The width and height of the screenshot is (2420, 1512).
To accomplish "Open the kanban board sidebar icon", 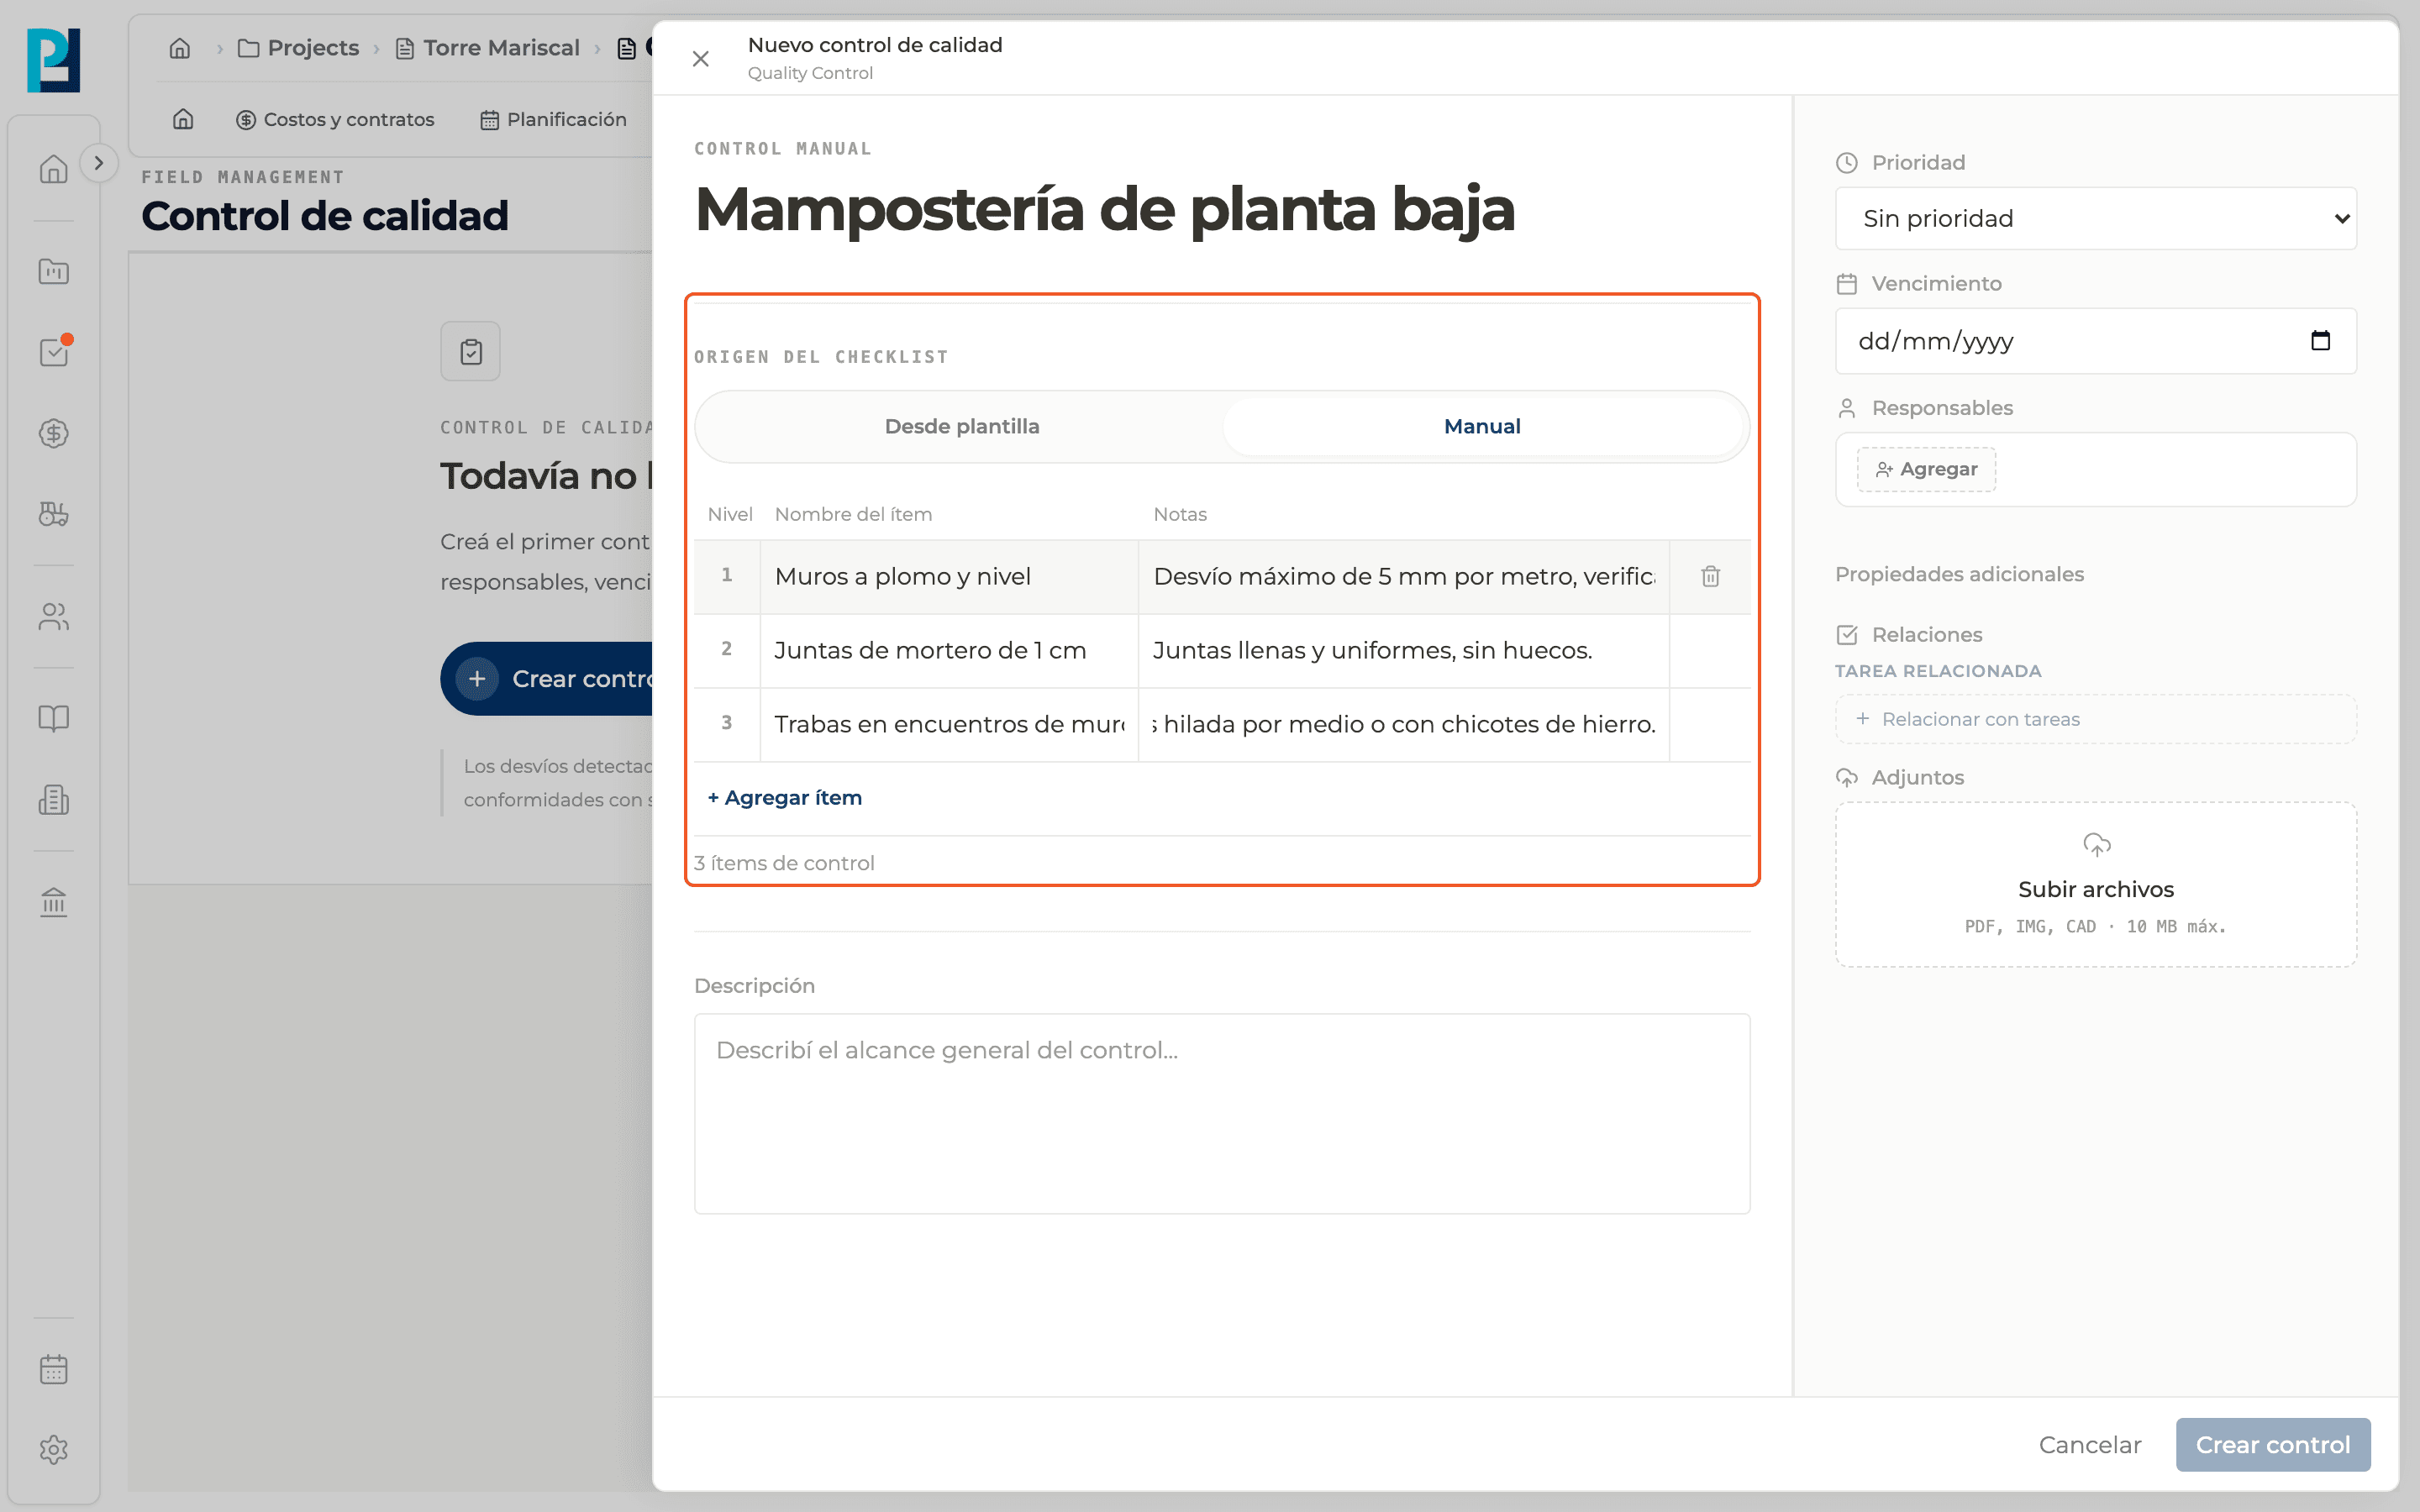I will pos(53,271).
